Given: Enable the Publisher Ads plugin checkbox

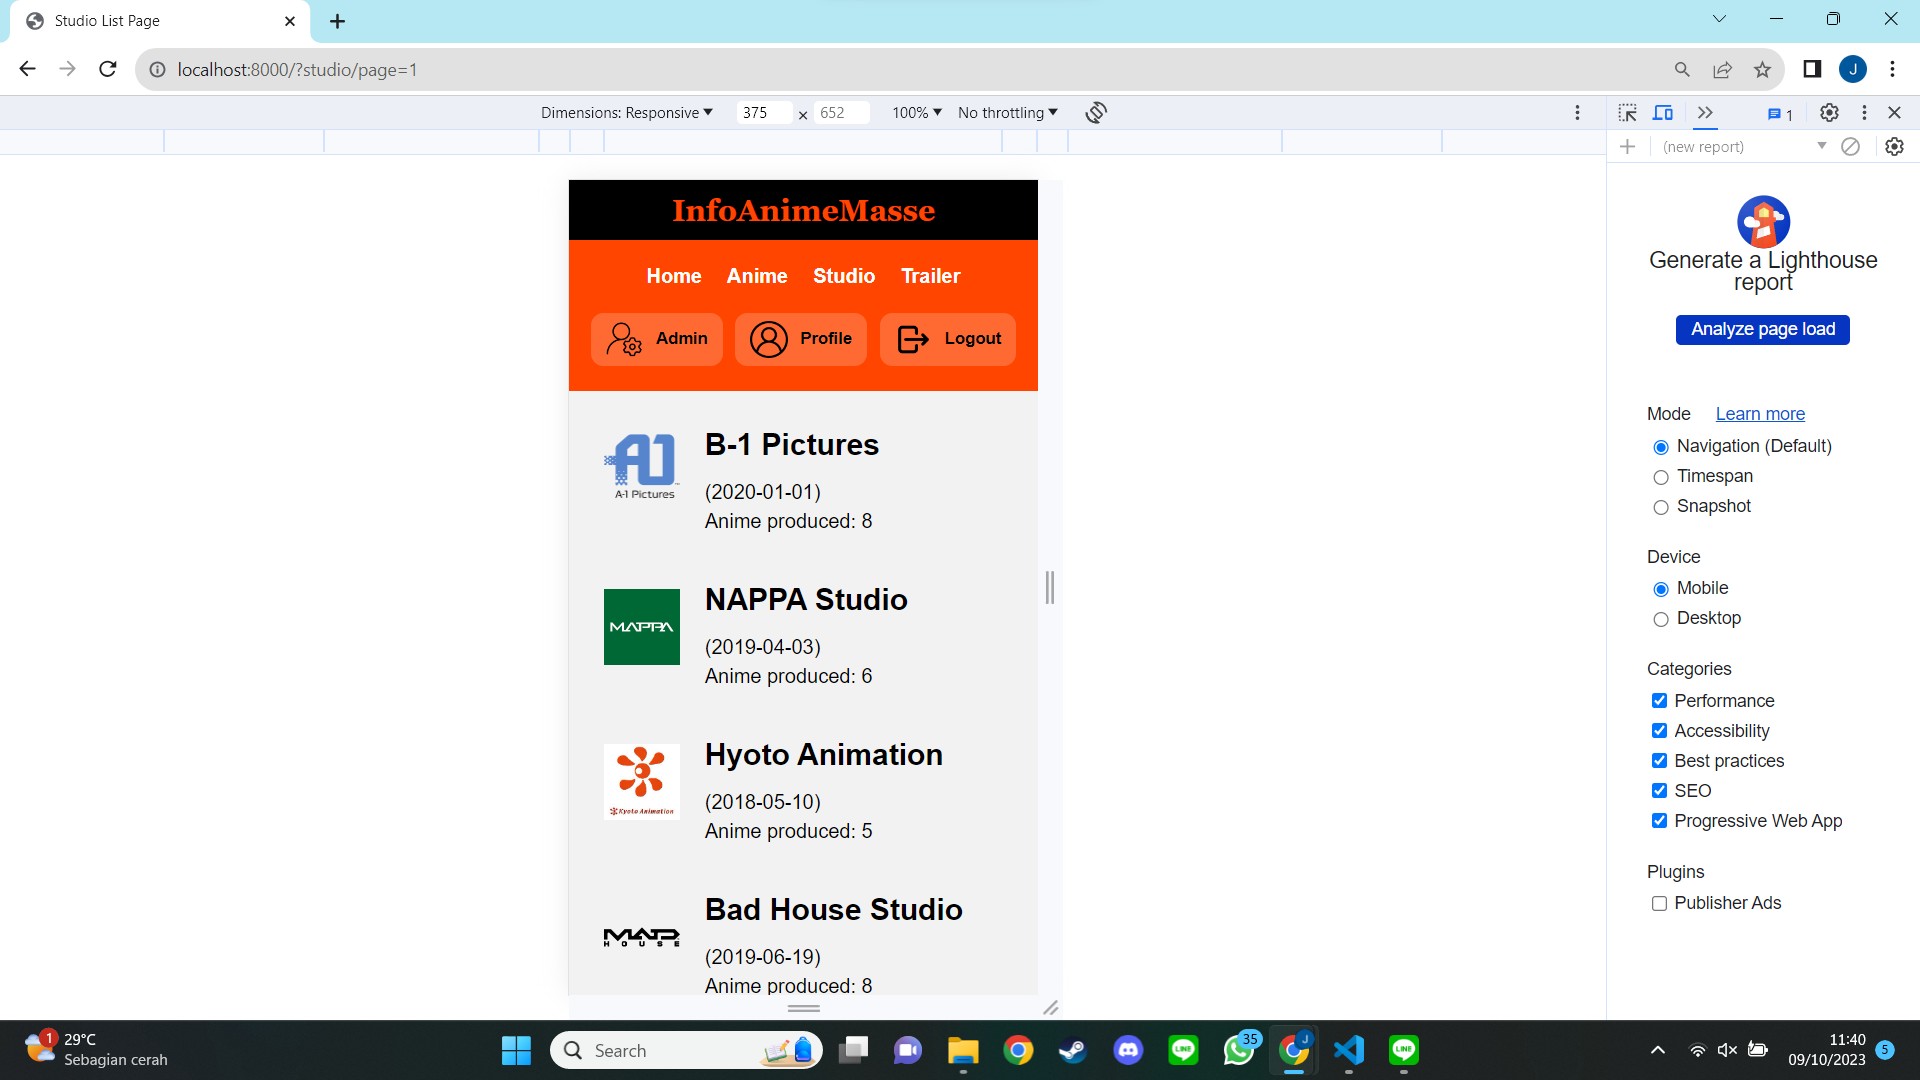Looking at the screenshot, I should [x=1659, y=903].
